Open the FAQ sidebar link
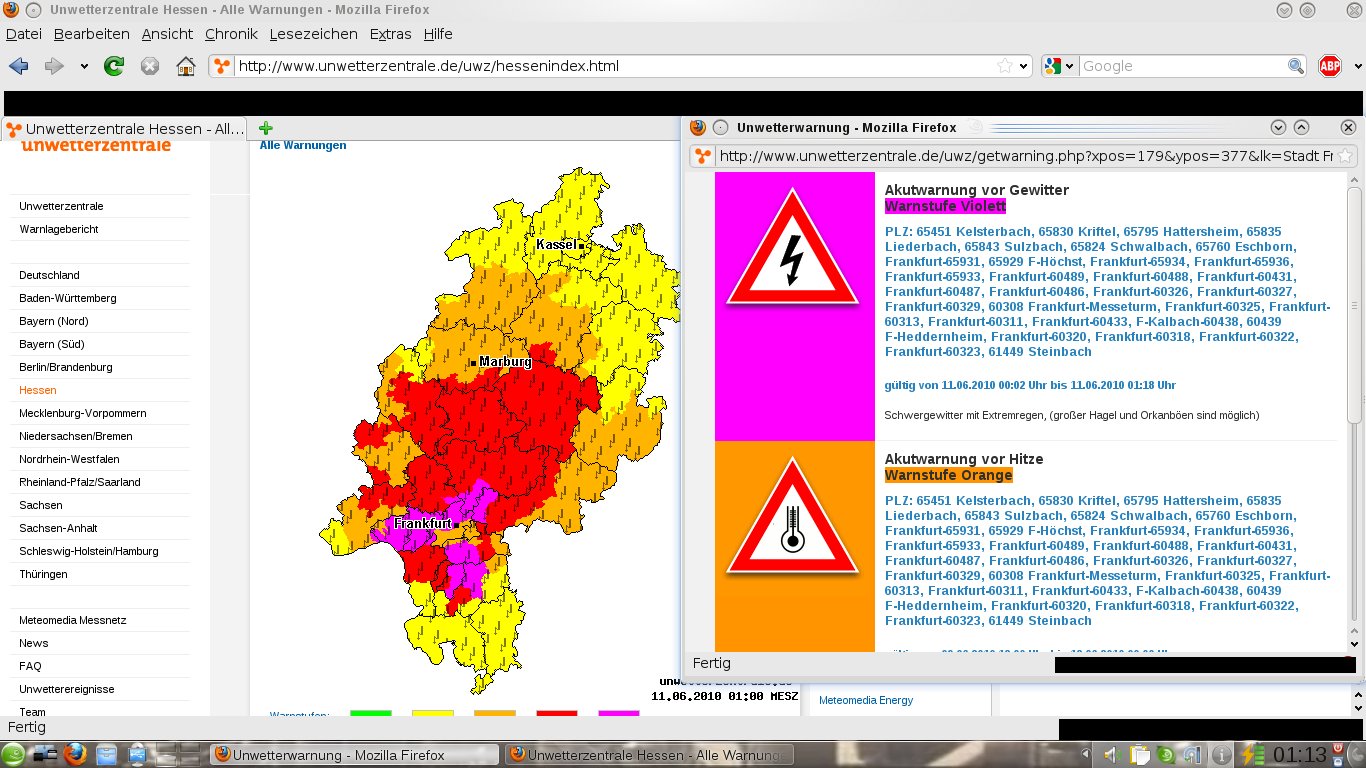 point(30,666)
